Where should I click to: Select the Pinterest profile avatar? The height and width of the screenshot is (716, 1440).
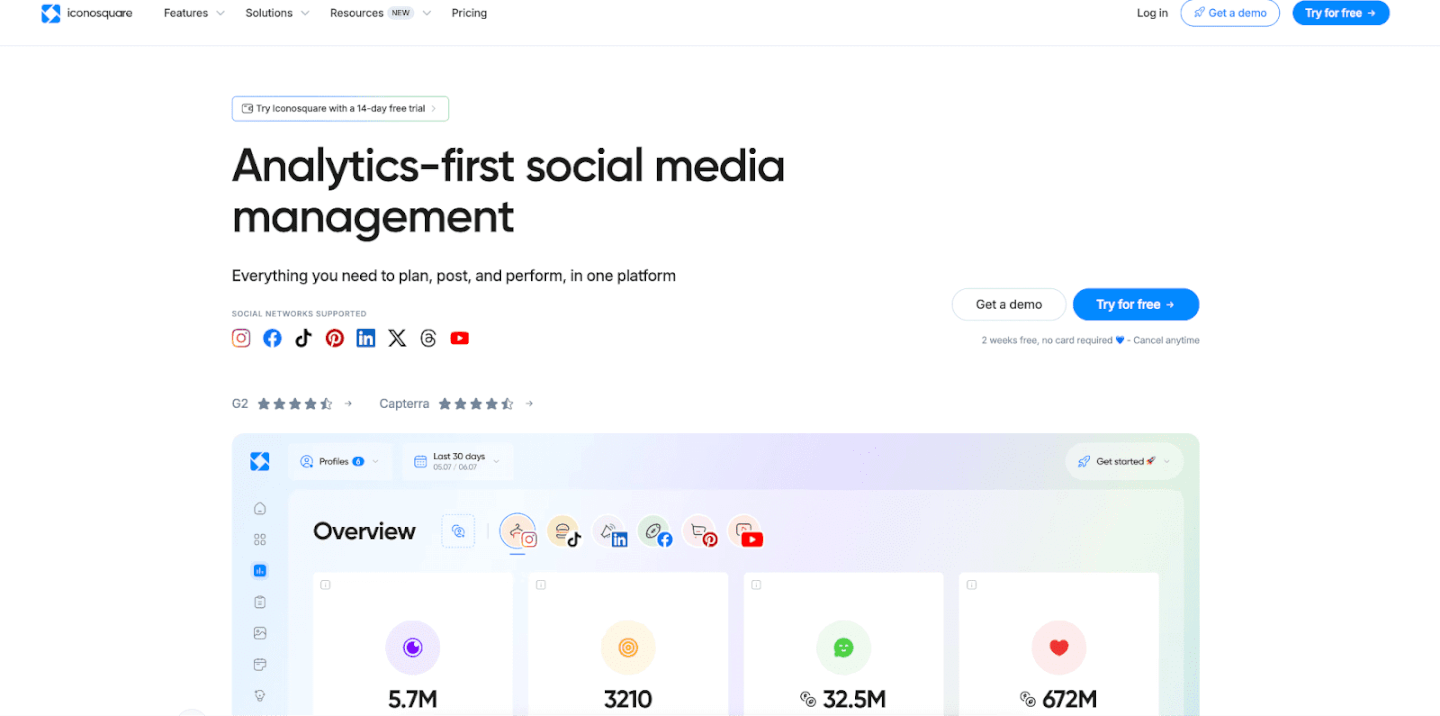click(x=700, y=532)
